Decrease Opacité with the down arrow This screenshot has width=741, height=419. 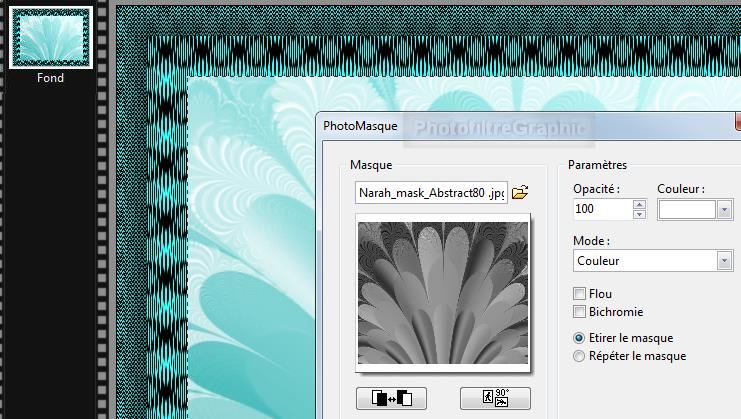(639, 214)
